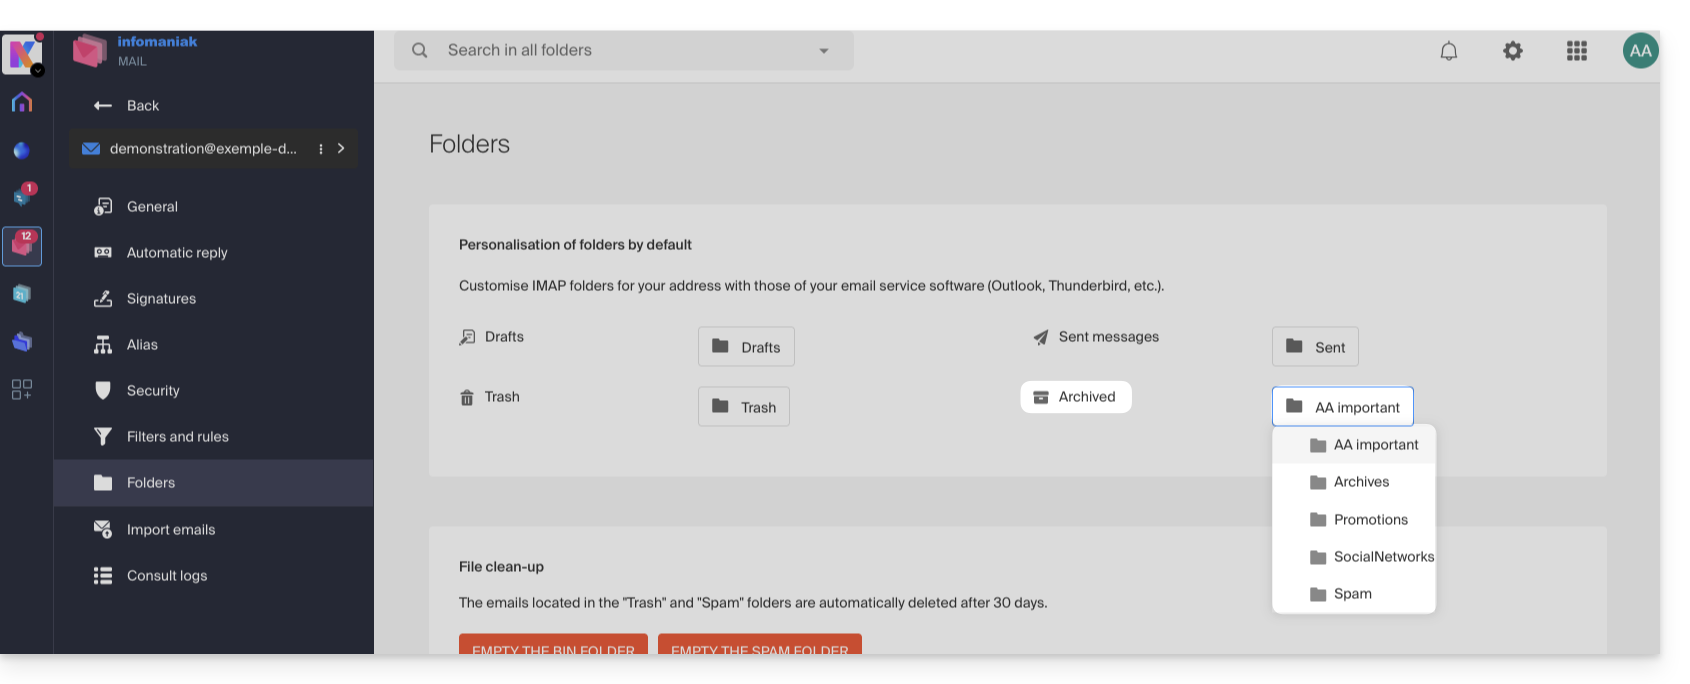Open the Drafts folder dropdown

[x=746, y=347]
